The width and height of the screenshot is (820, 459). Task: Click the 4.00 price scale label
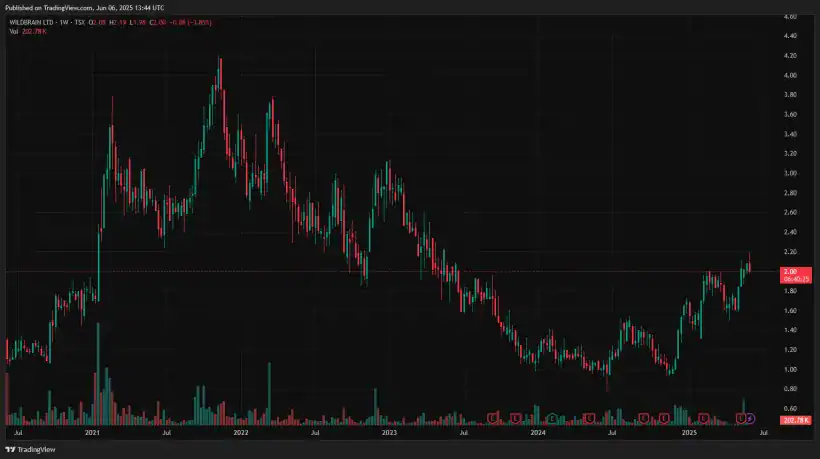pos(789,75)
